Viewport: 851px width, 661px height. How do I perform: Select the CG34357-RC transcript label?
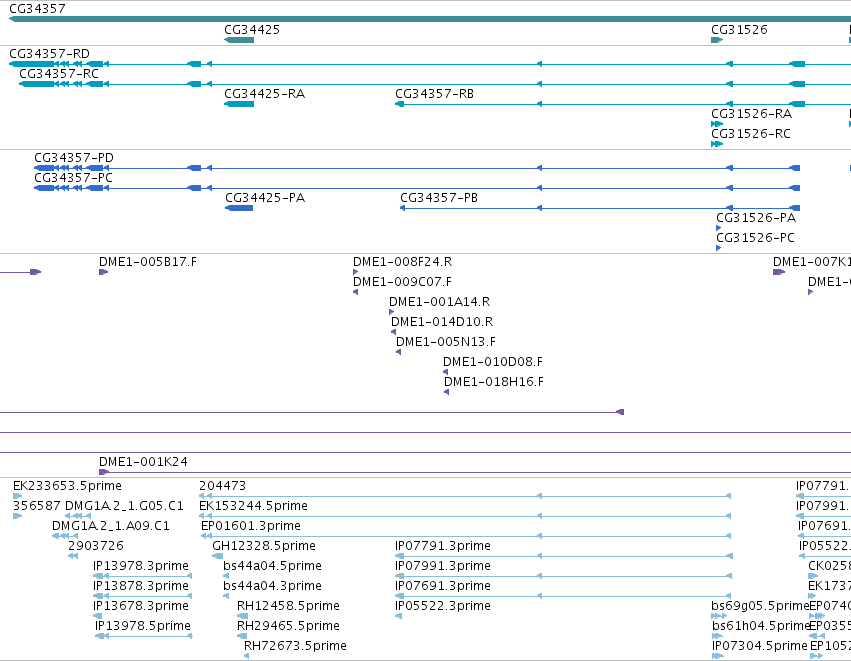59,74
